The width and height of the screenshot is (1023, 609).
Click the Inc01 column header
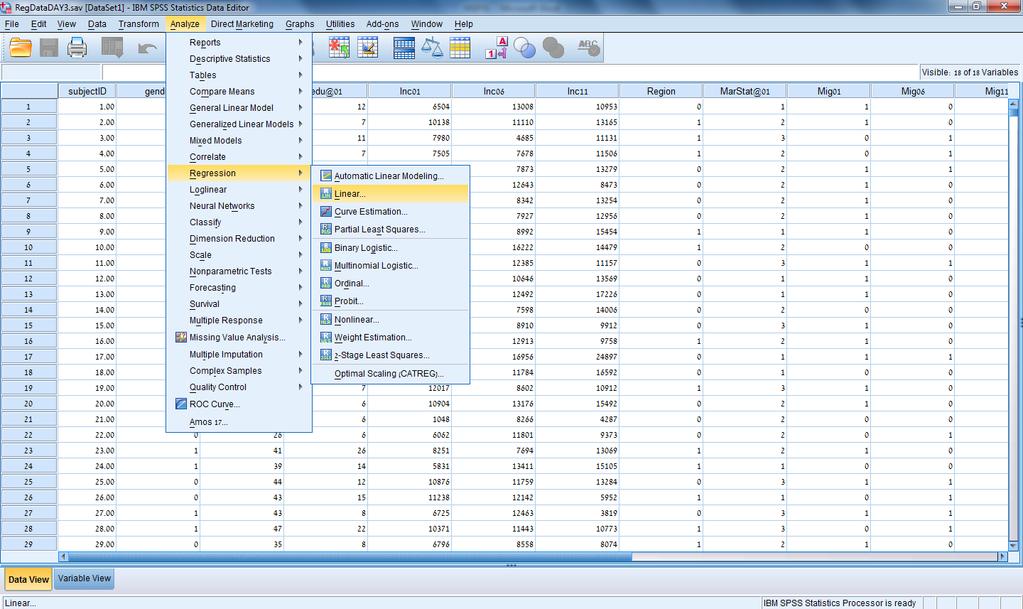[410, 91]
